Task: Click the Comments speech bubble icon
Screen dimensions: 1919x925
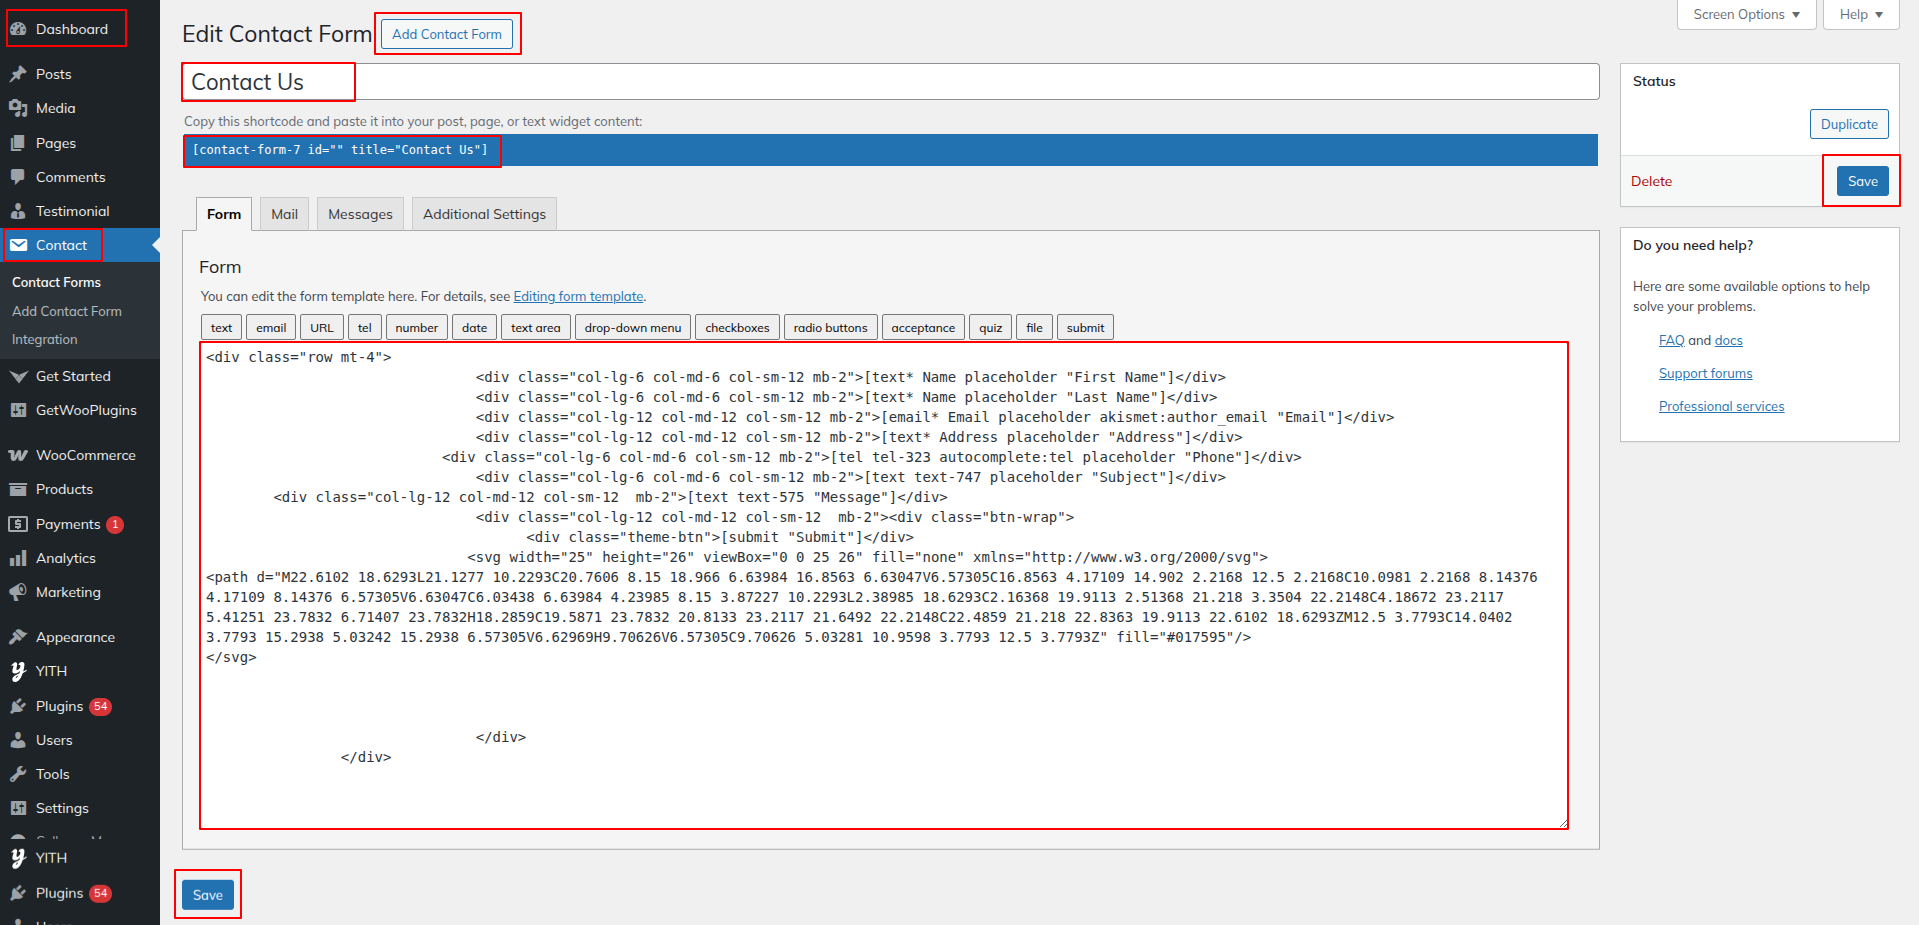Action: [18, 177]
